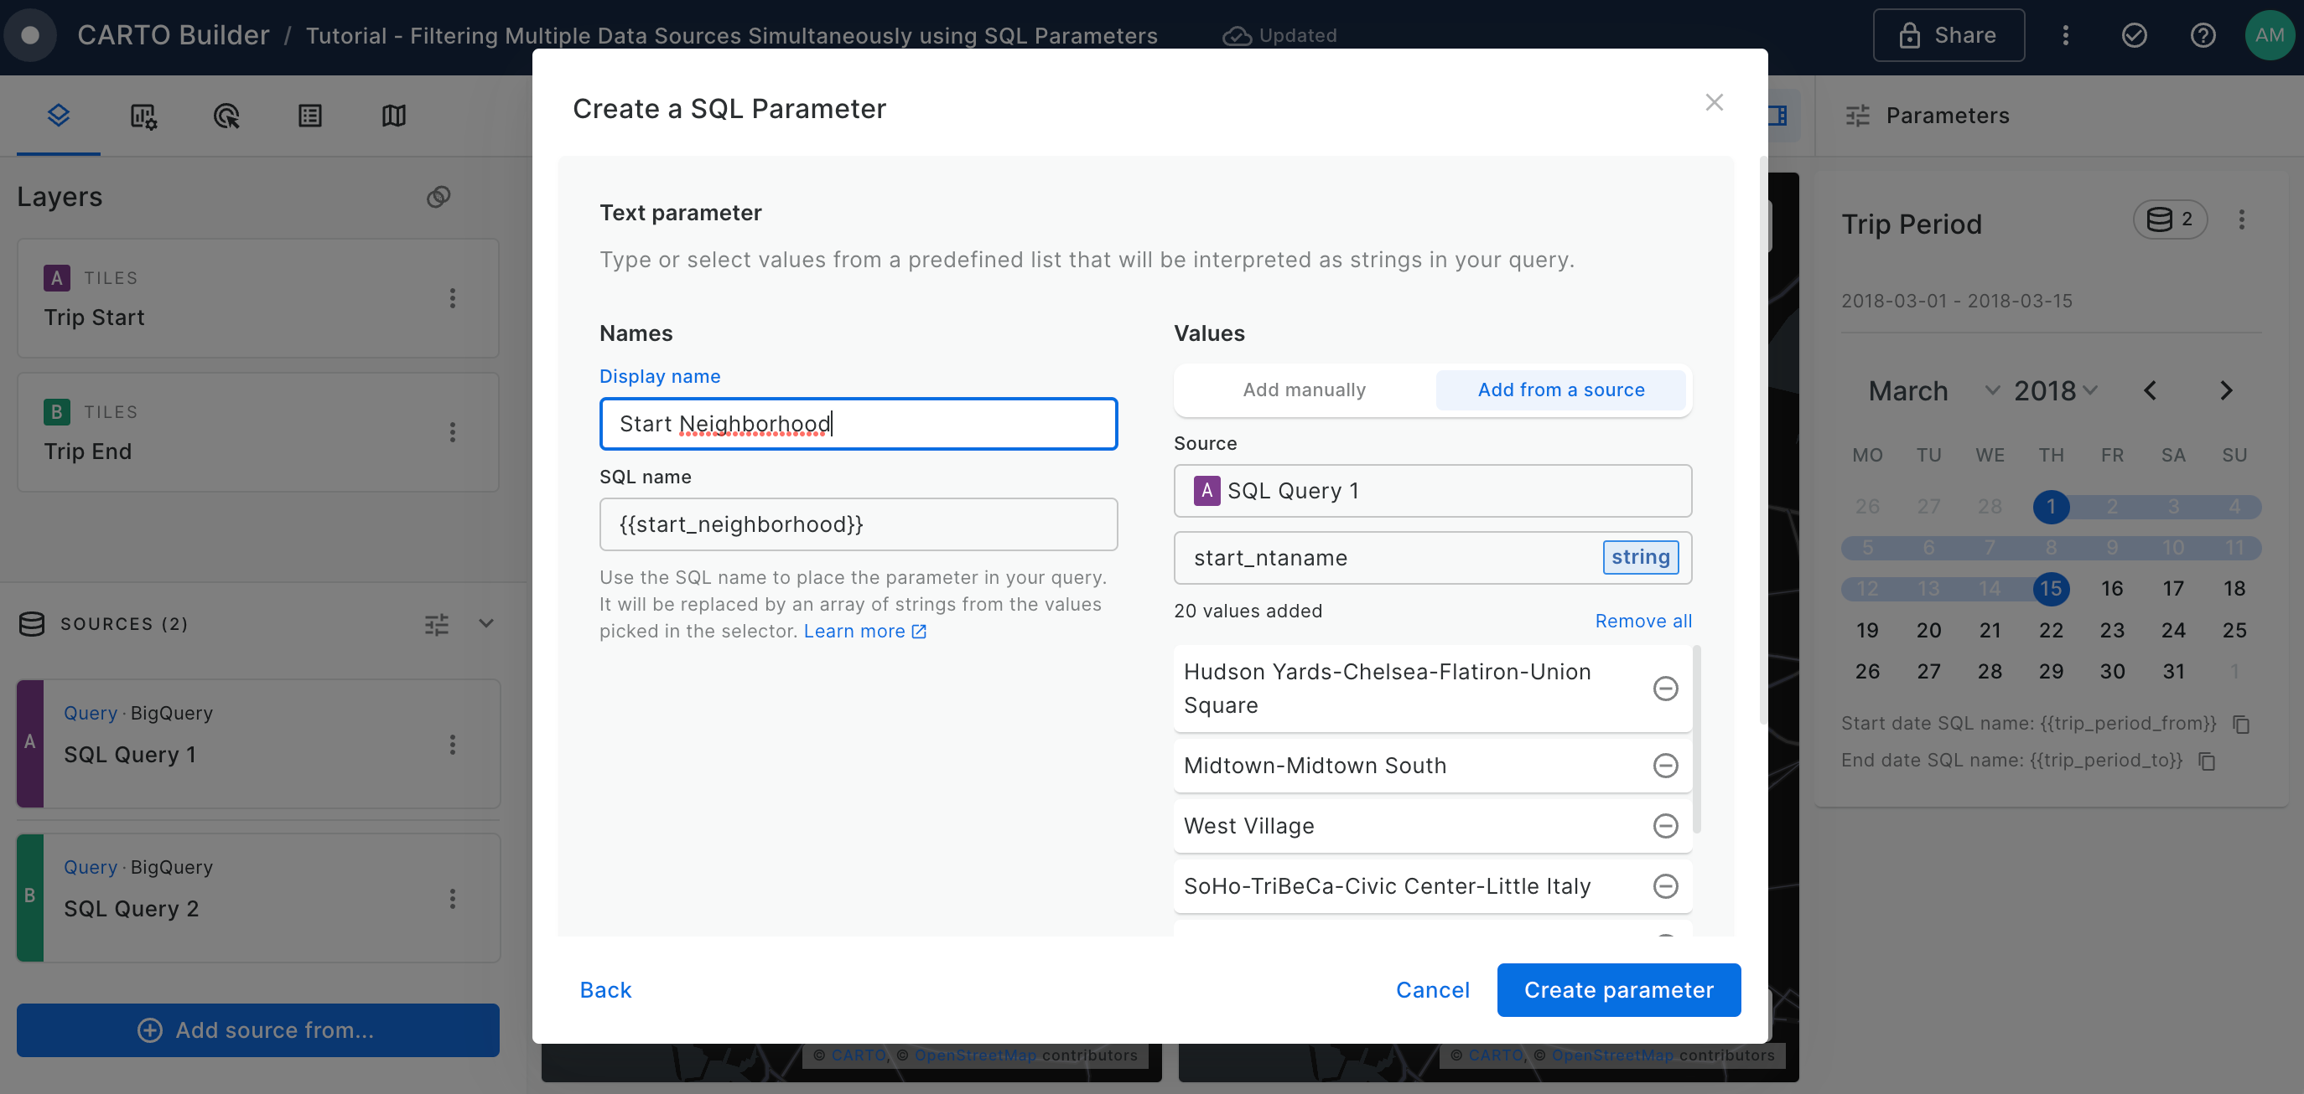Open the Widgets tab icon

(x=143, y=116)
